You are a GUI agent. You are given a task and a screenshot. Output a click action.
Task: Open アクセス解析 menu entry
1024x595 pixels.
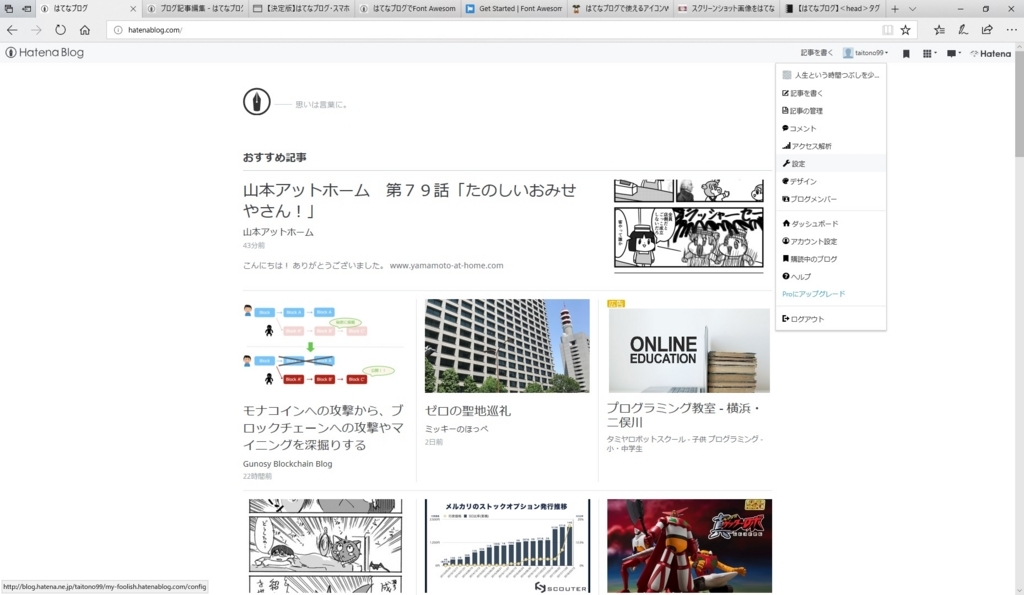point(831,146)
